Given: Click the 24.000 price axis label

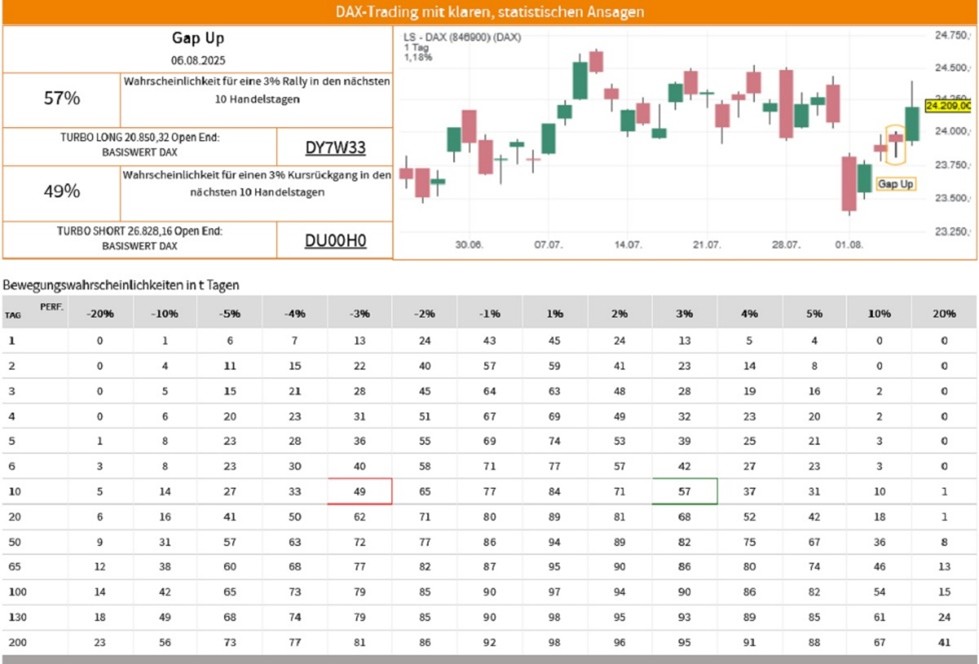Looking at the screenshot, I should click(x=952, y=131).
